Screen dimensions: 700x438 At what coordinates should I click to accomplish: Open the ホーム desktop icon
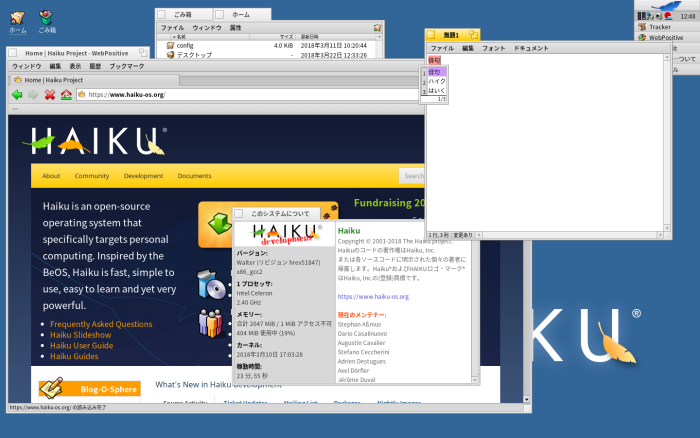[x=17, y=22]
